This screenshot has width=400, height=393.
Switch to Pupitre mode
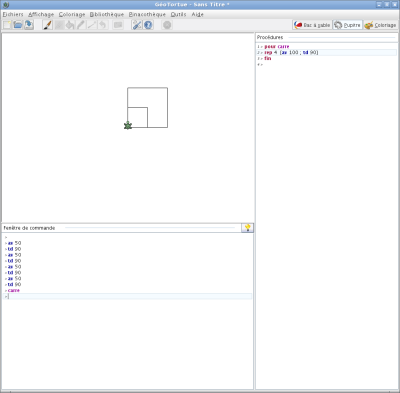(x=347, y=25)
